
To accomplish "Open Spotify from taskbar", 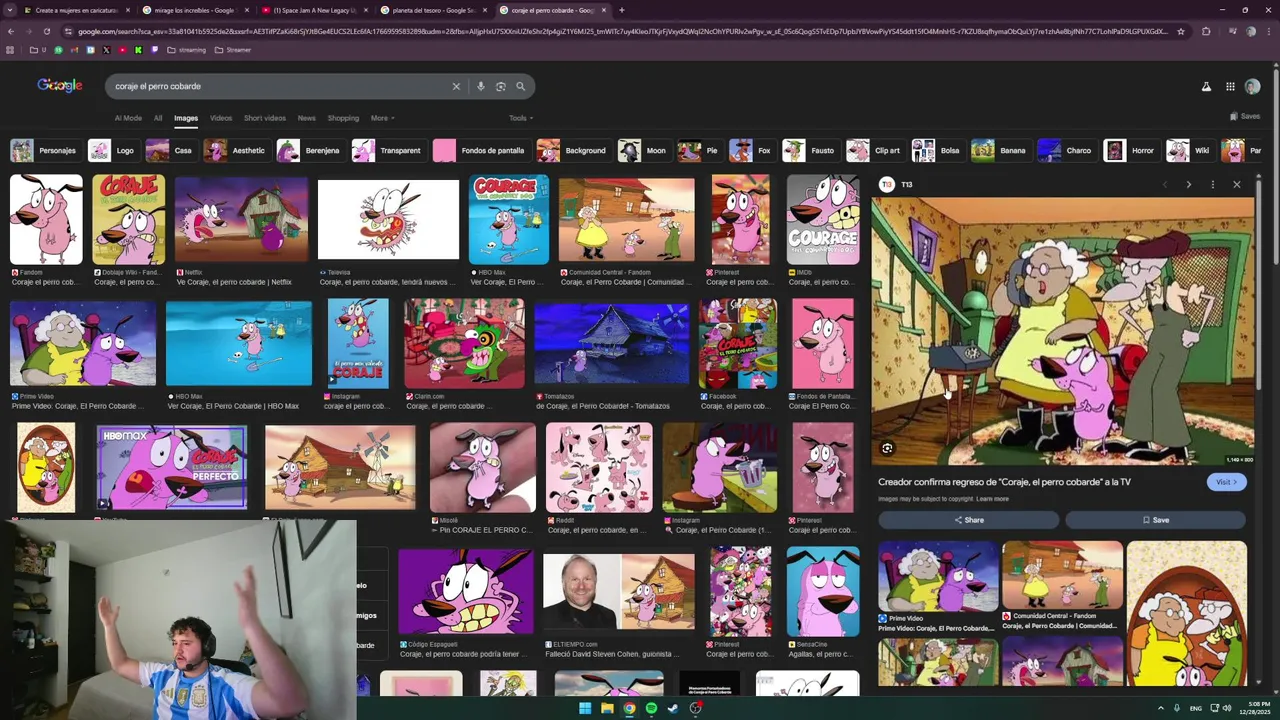I will coord(651,708).
